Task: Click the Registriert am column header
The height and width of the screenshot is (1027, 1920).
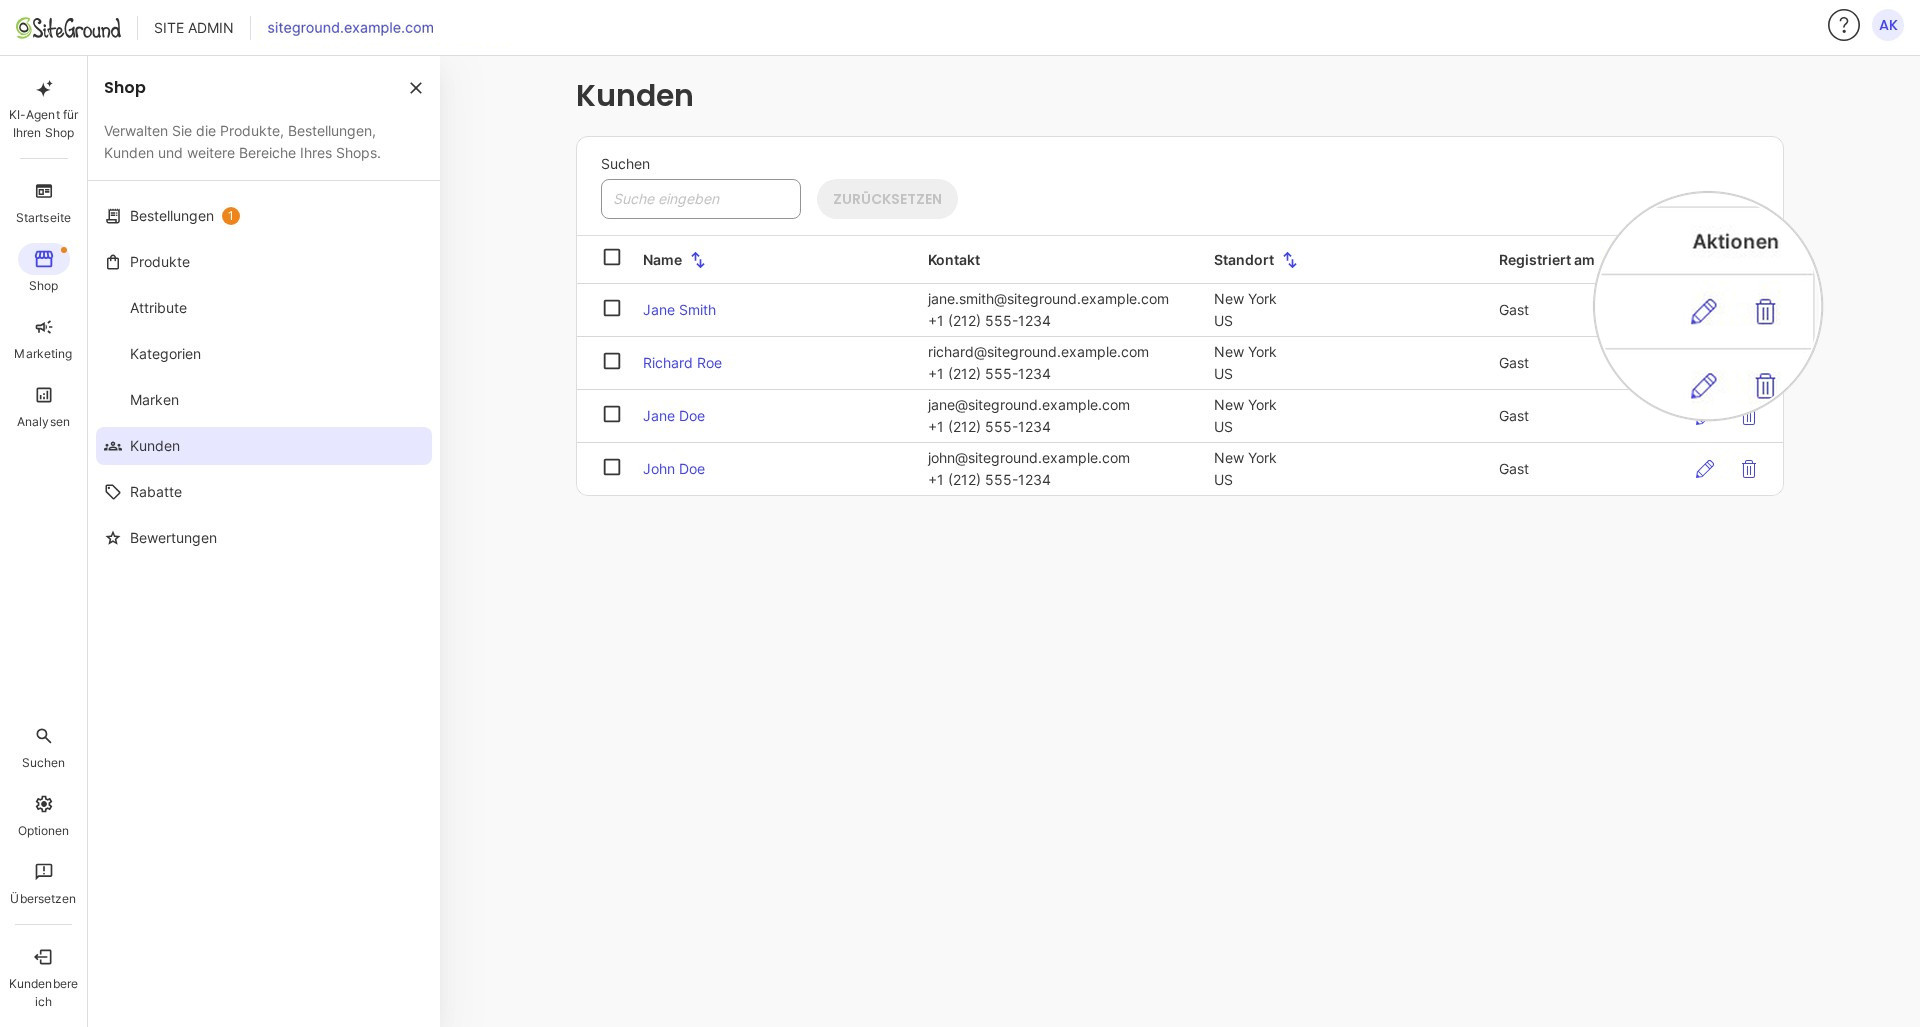Action: point(1546,260)
